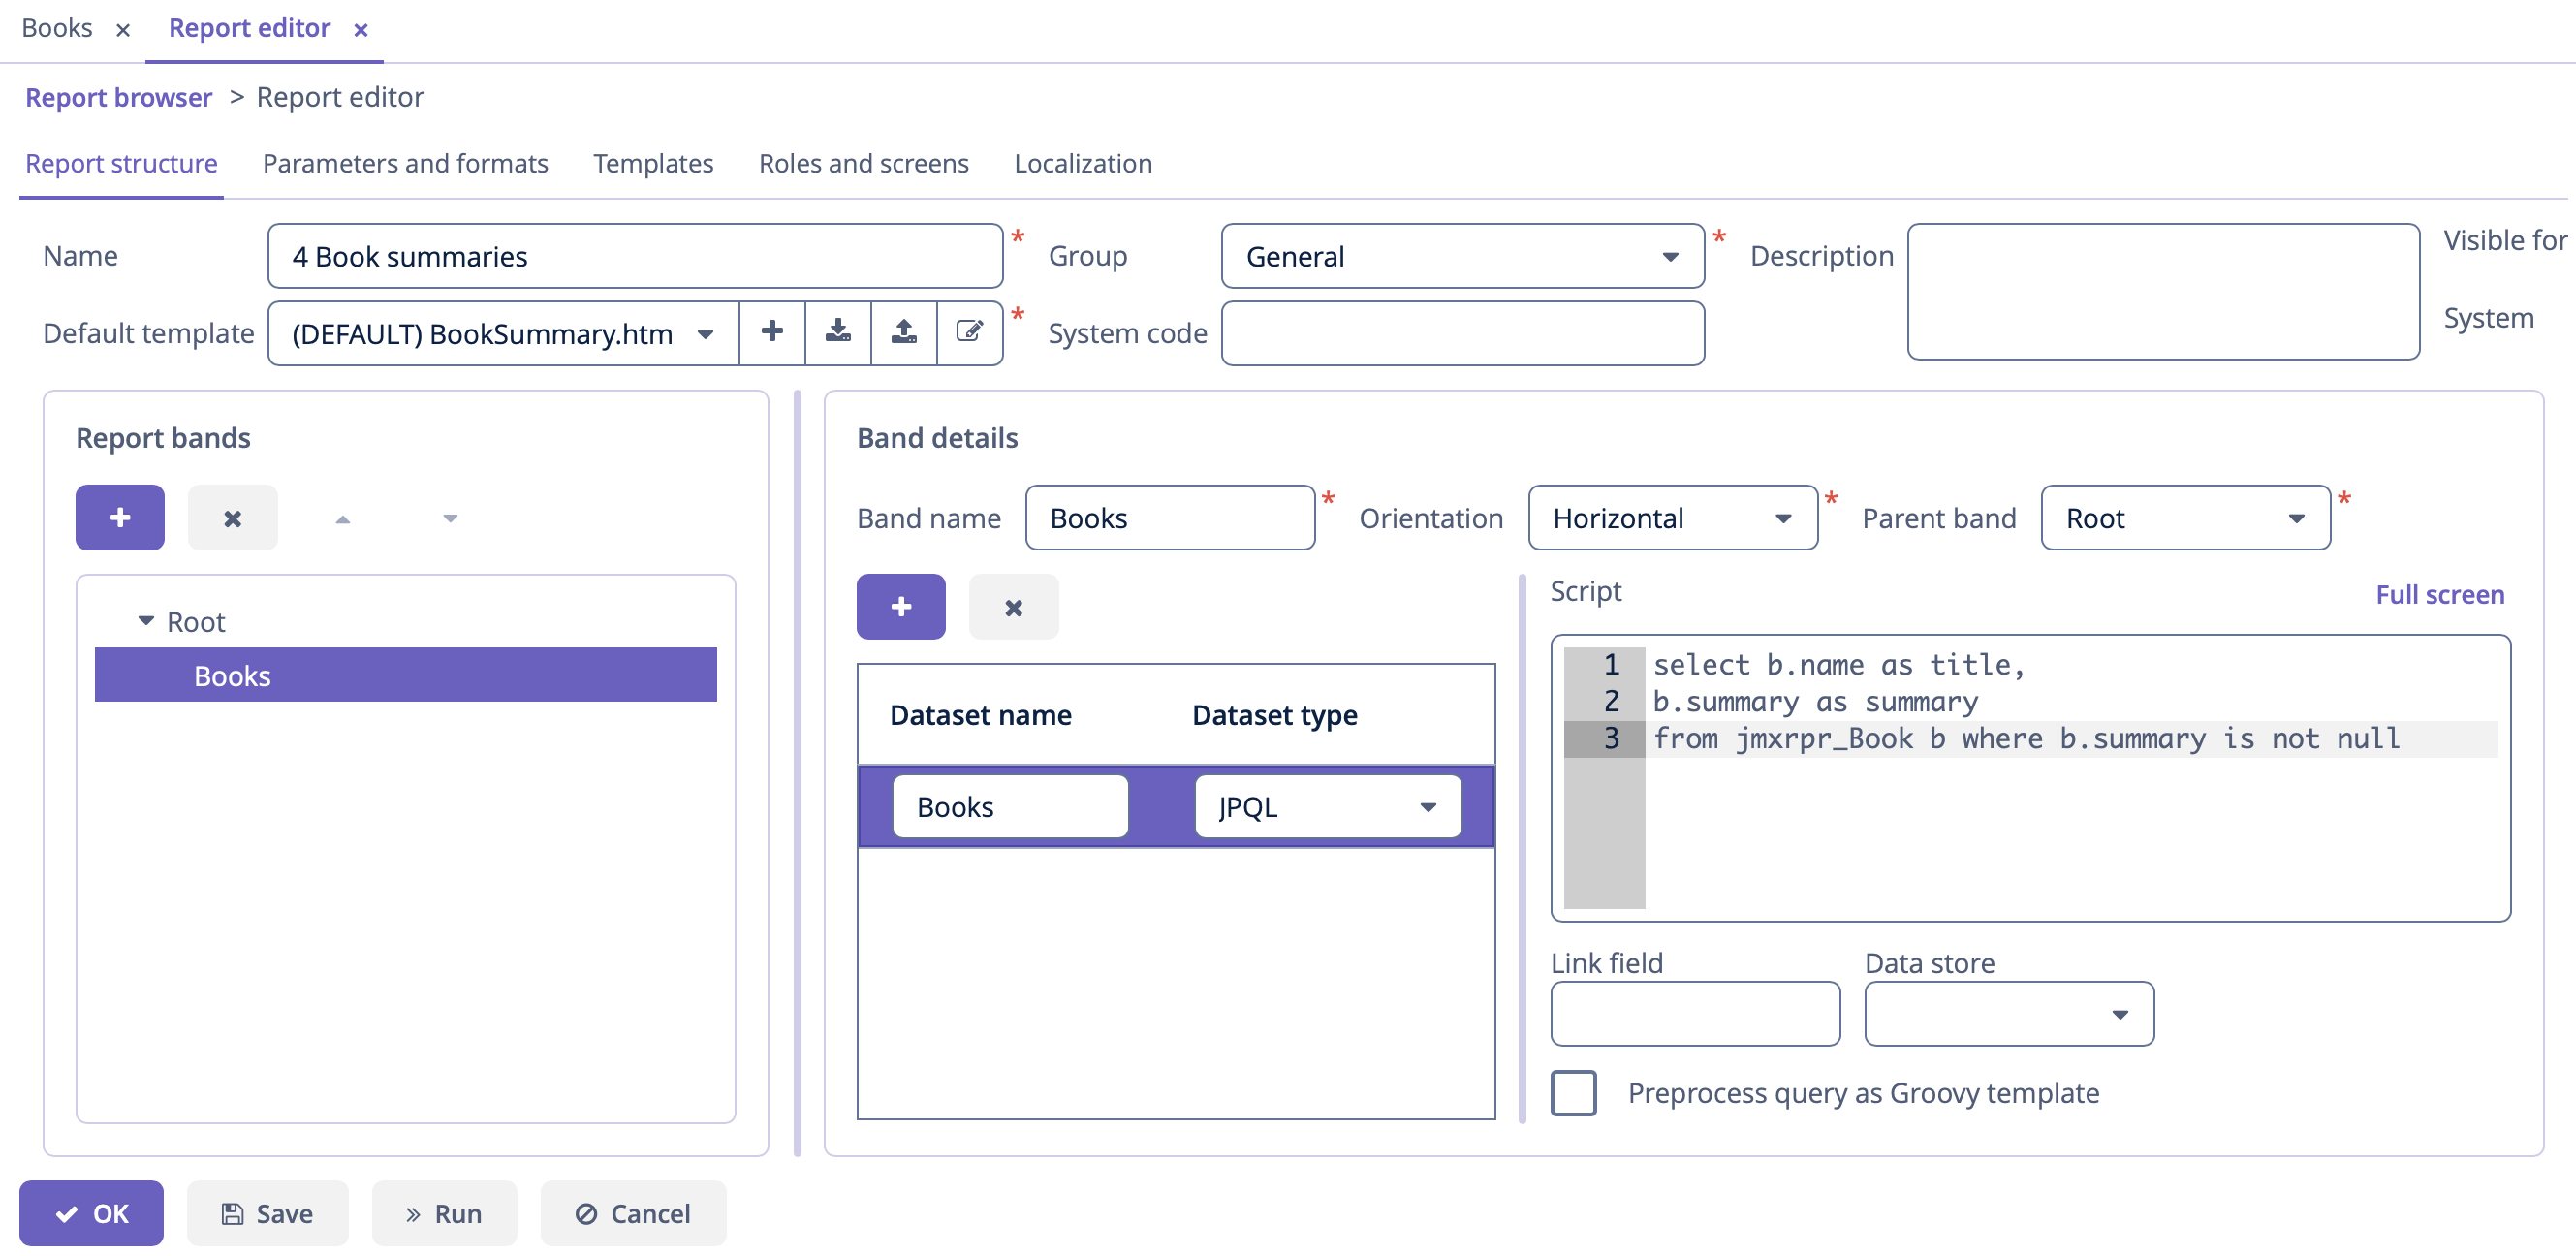Click the Description text area
This screenshot has height=1256, width=2576.
click(2163, 291)
